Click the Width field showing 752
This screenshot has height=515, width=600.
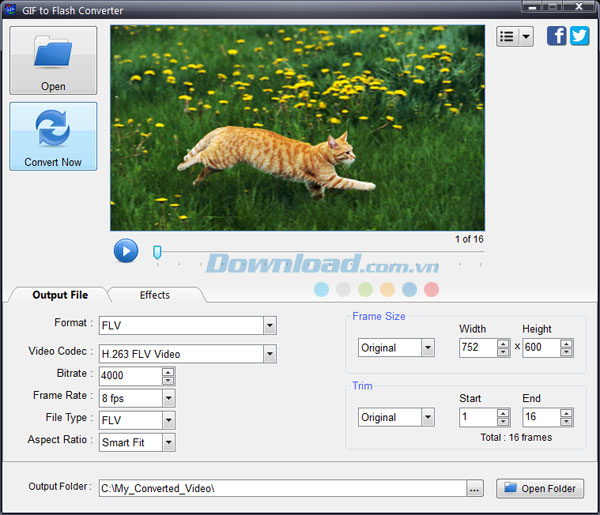478,348
